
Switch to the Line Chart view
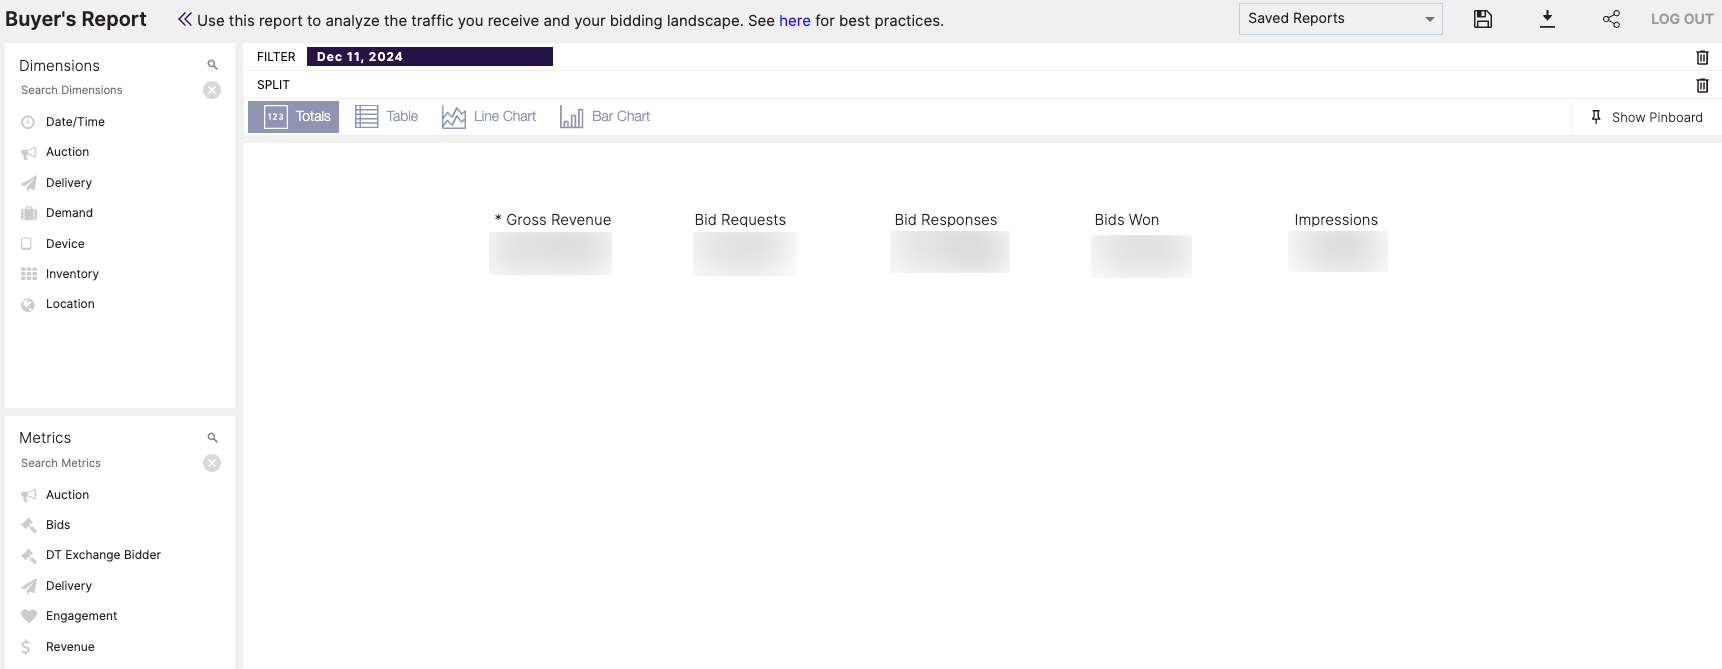(x=489, y=117)
